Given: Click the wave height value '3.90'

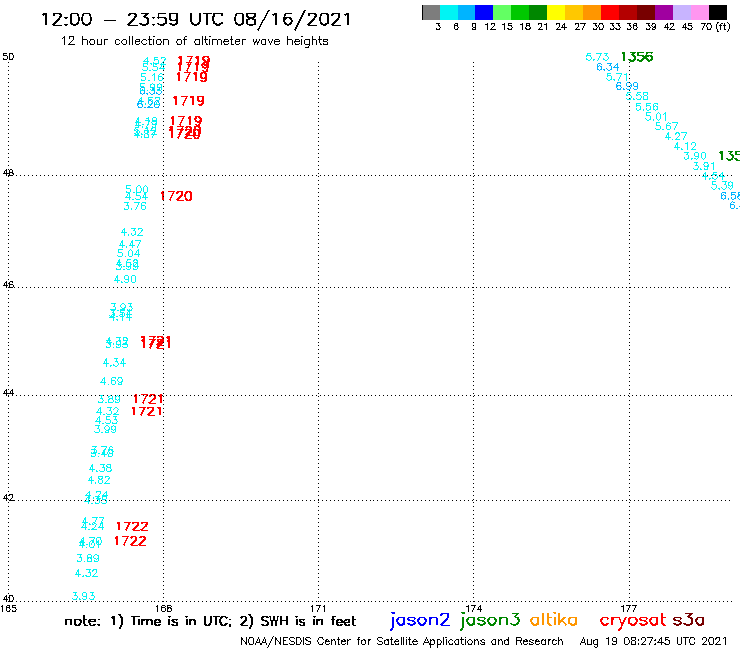Looking at the screenshot, I should (x=695, y=156).
